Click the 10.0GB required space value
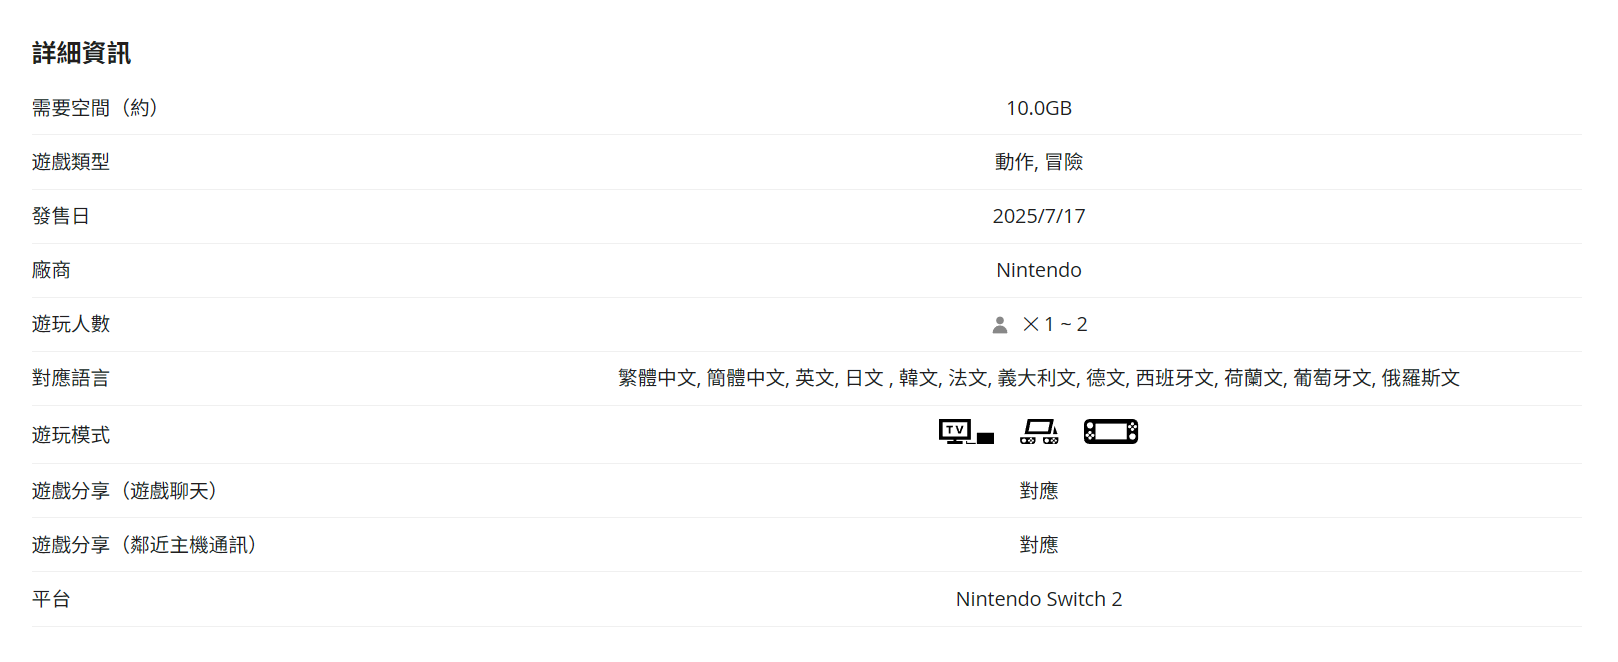Viewport: 1618px width, 662px height. click(x=1038, y=108)
